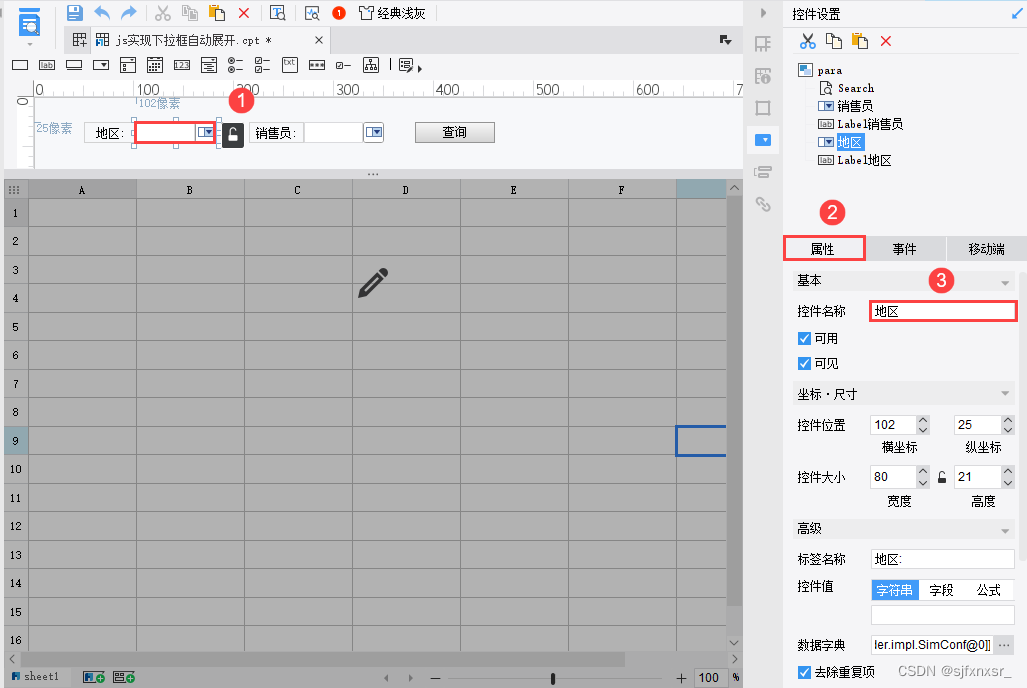
Task: Insert a radio button group widget
Action: (x=235, y=65)
